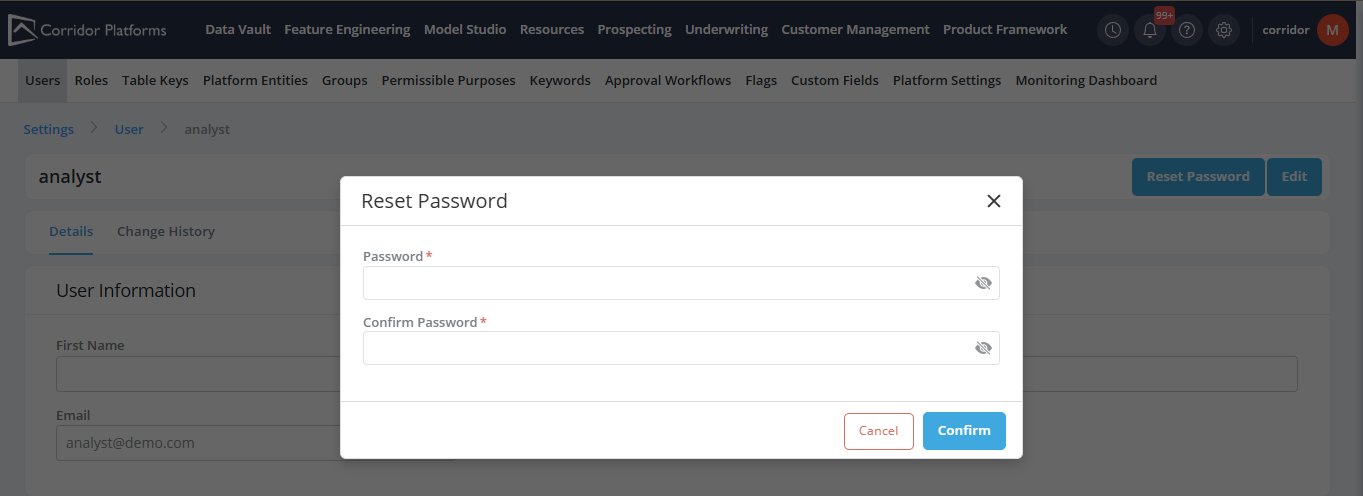Click the Corridor Platforms logo
This screenshot has height=496, width=1363.
[88, 30]
